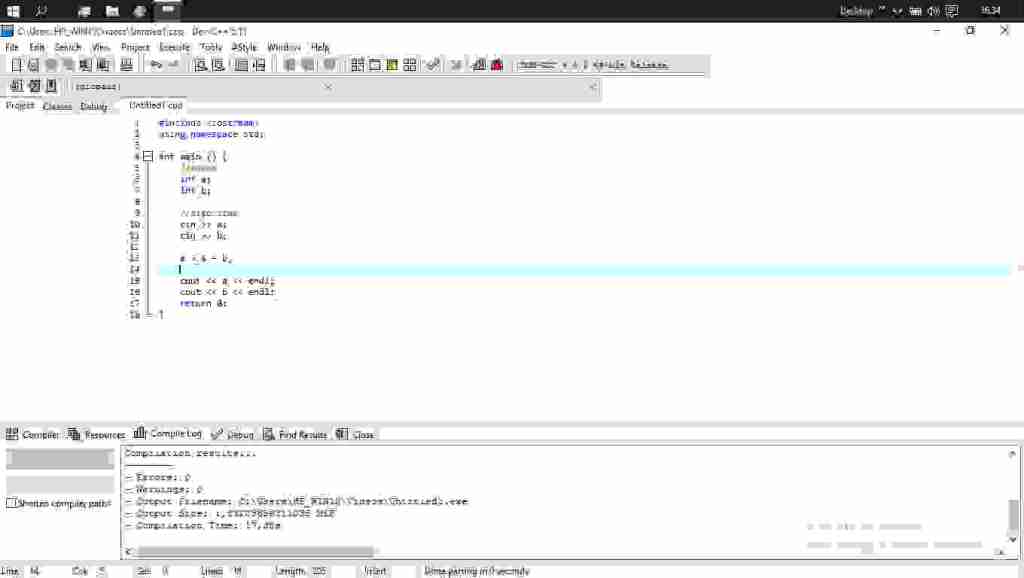
Task: Click the Open file toolbar icon
Action: pyautogui.click(x=33, y=65)
